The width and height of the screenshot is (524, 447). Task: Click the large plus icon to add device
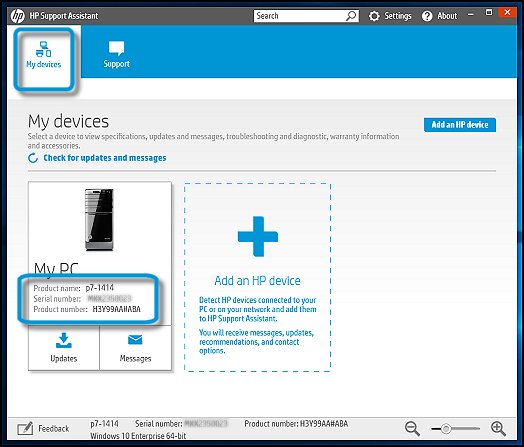point(258,237)
